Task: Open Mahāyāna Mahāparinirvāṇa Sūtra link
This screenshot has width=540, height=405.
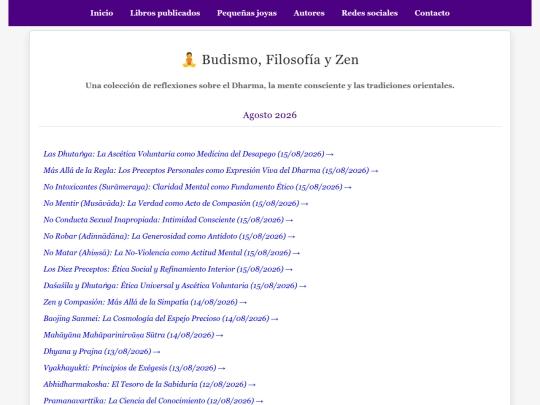Action: (x=133, y=335)
